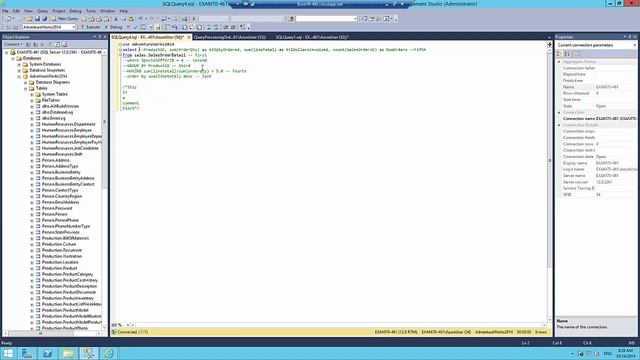Open the Tools menu
The width and height of the screenshot is (640, 360).
[x=91, y=11]
